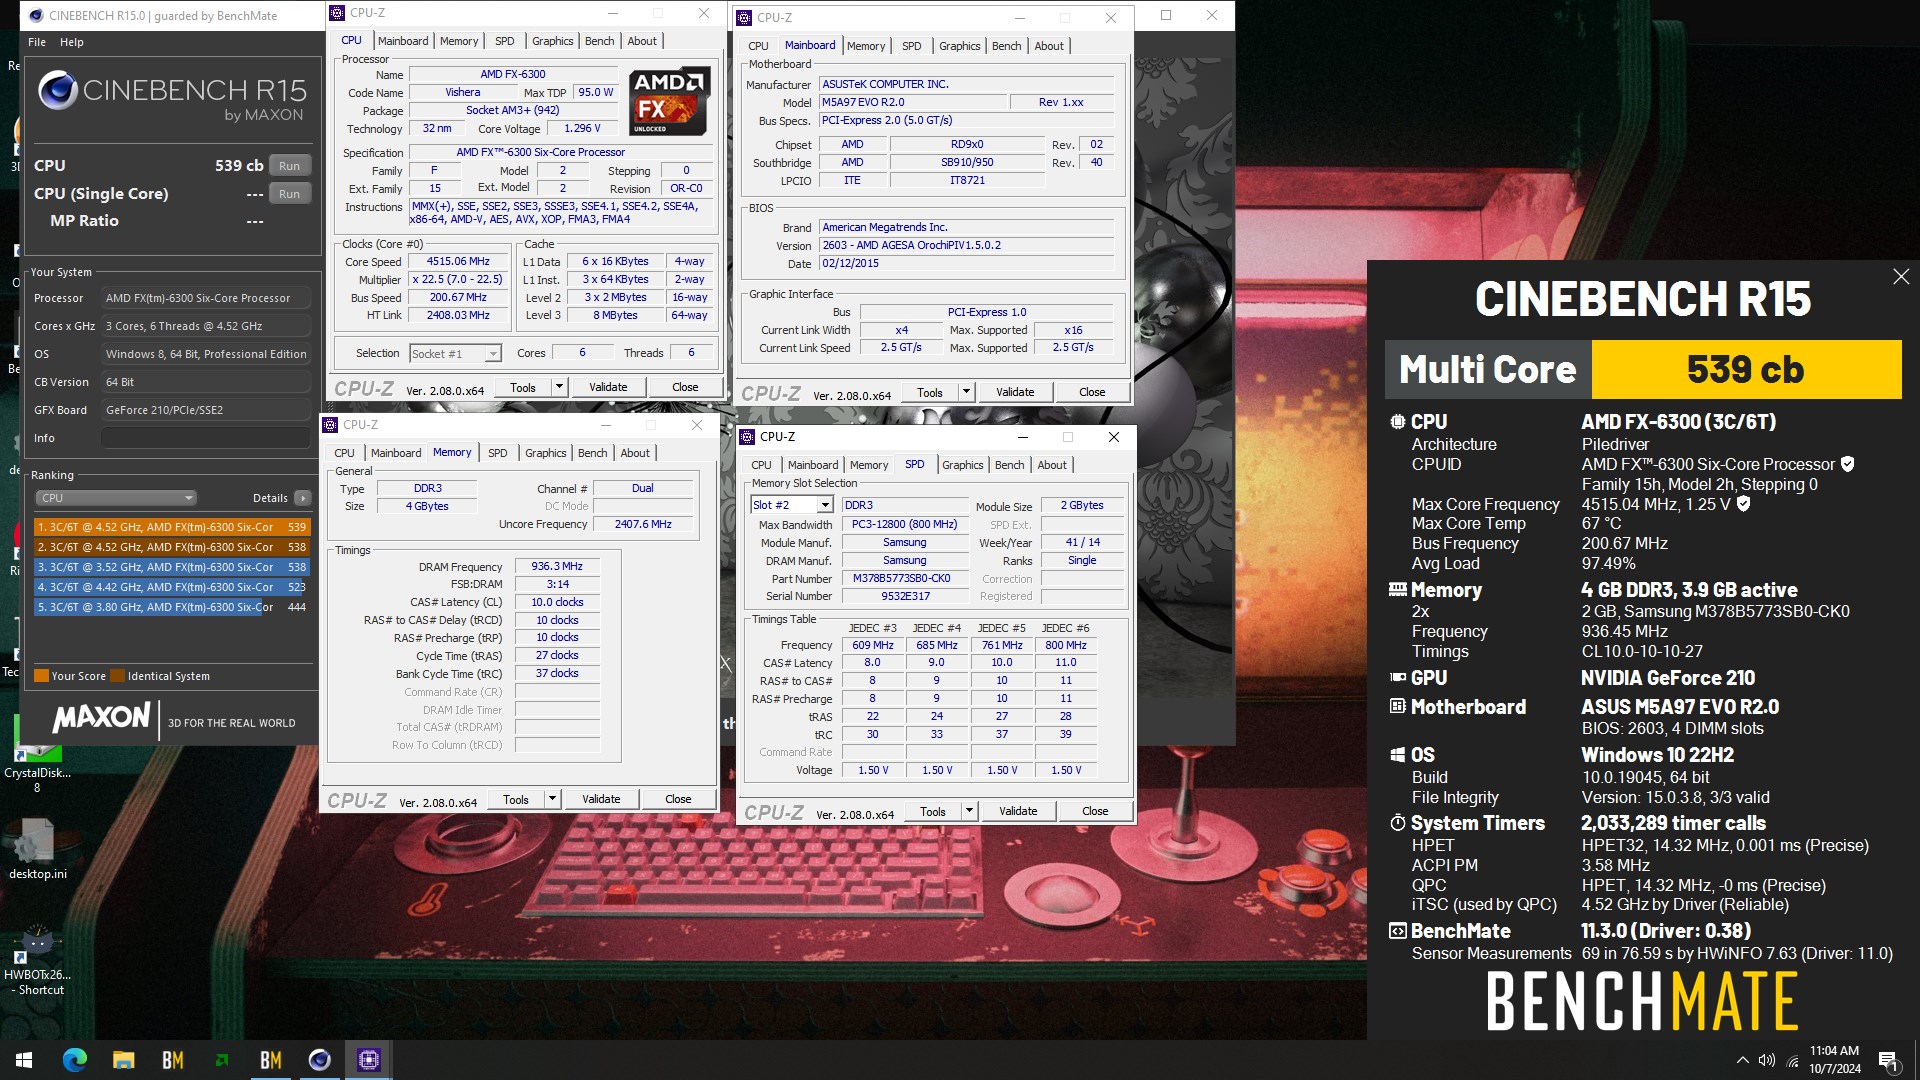The height and width of the screenshot is (1080, 1920).
Task: Click the 539 cb Multi Core score
Action: (1746, 369)
